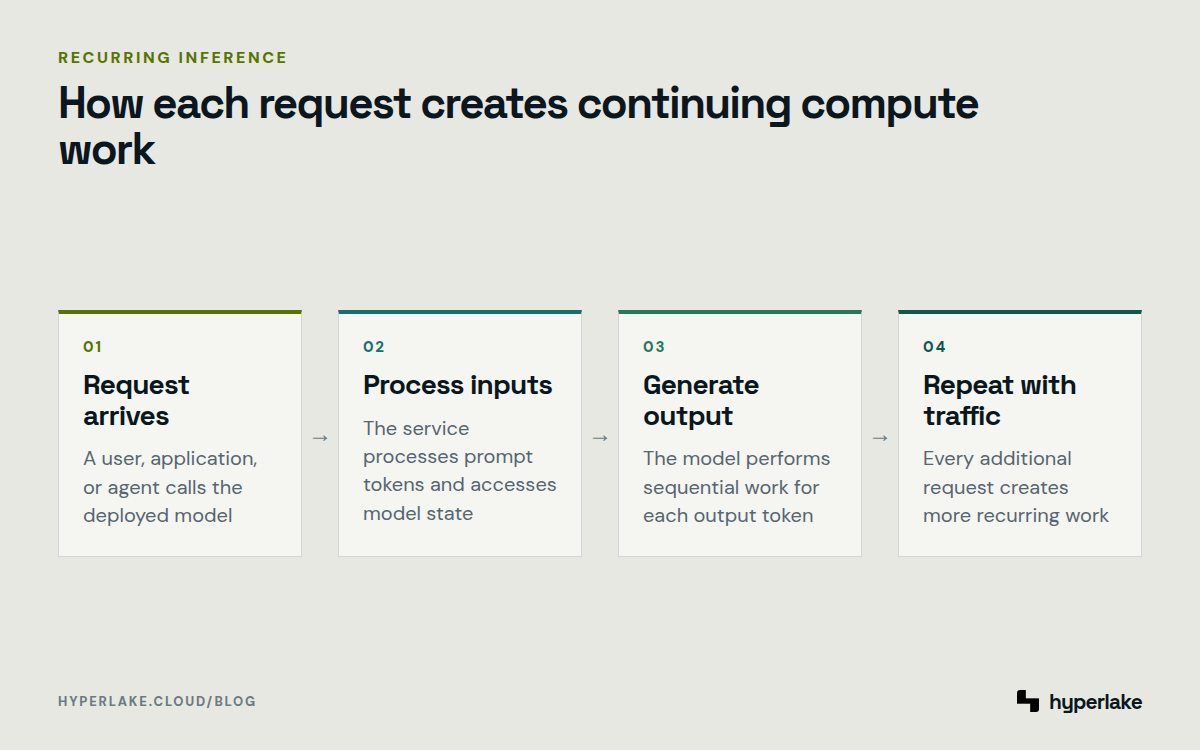Image resolution: width=1200 pixels, height=750 pixels.
Task: Click the hyperlake logo icon
Action: (1028, 701)
